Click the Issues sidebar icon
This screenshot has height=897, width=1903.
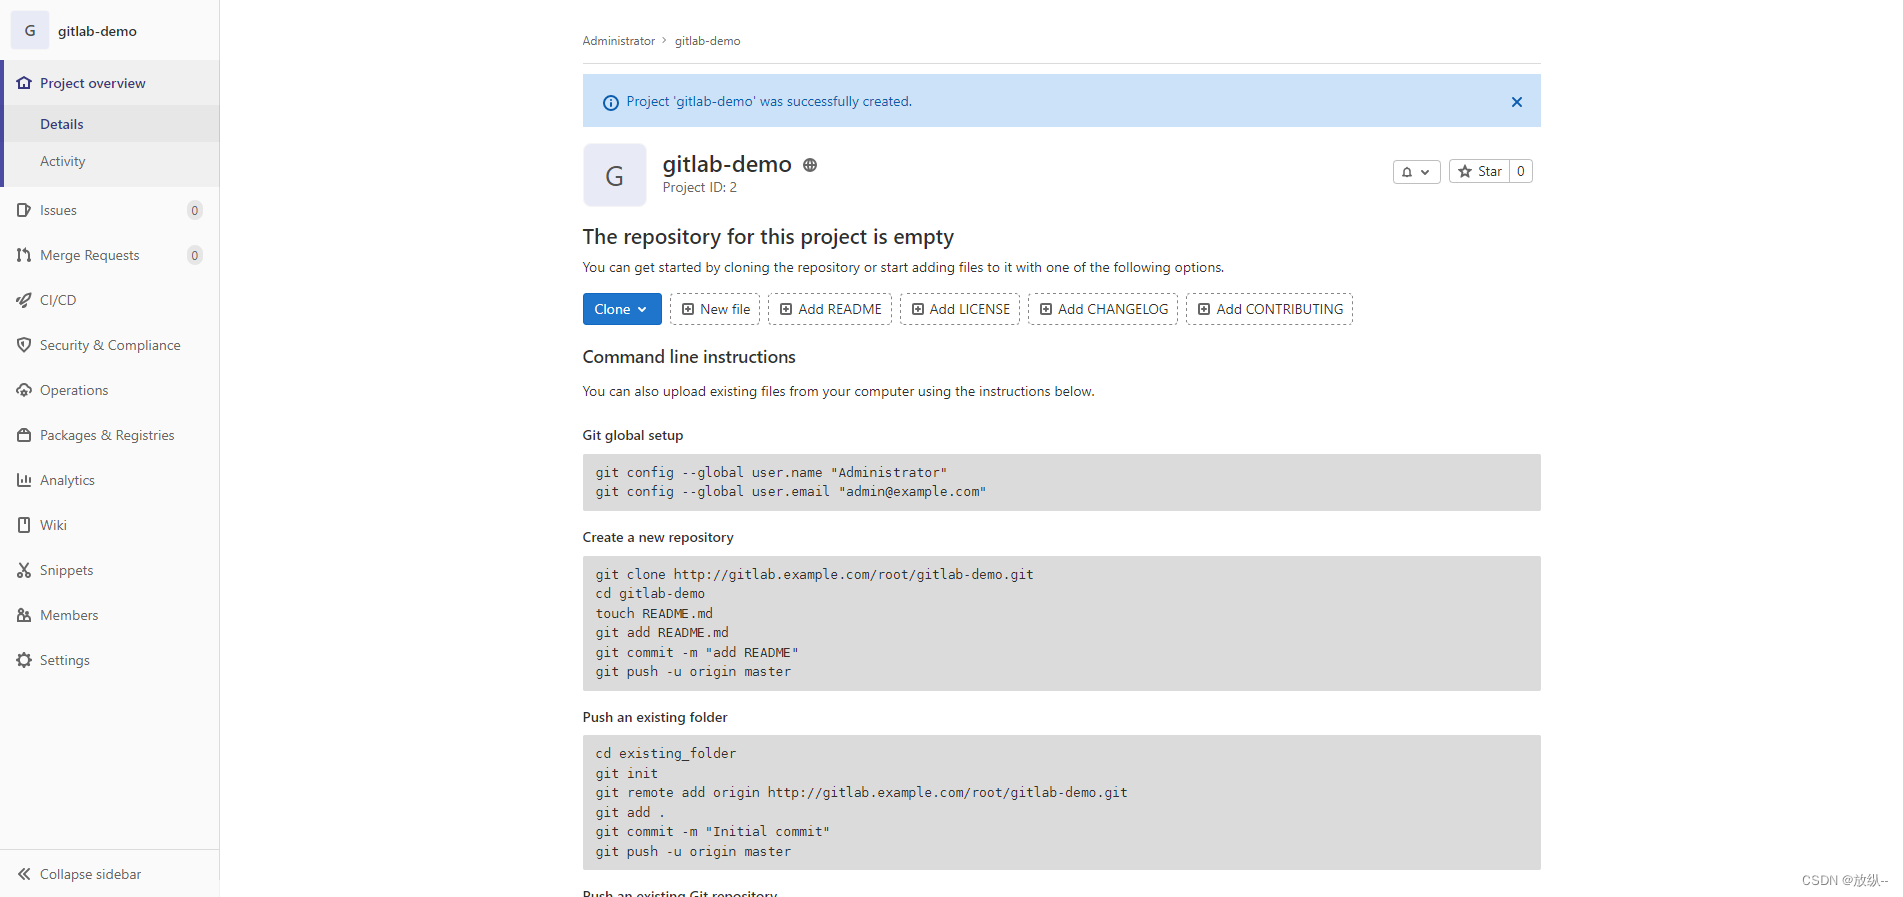pos(24,210)
